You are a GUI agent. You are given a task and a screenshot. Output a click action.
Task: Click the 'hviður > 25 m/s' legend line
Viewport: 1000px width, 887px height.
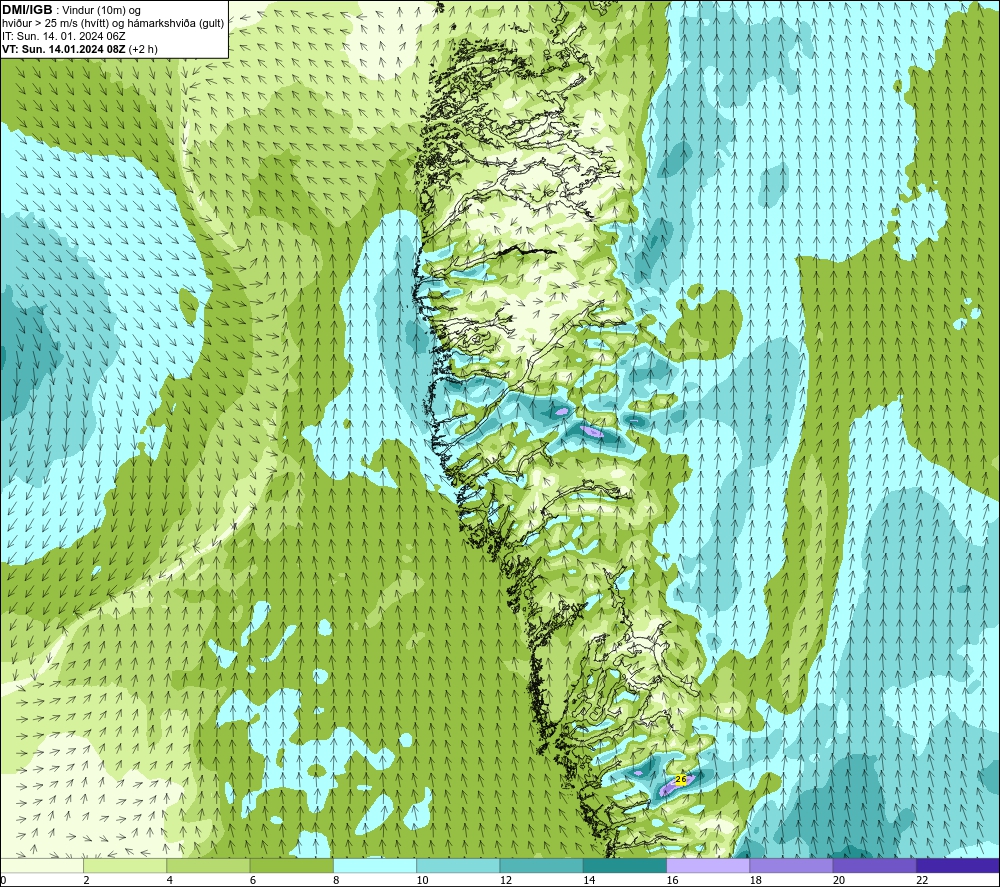(x=113, y=24)
